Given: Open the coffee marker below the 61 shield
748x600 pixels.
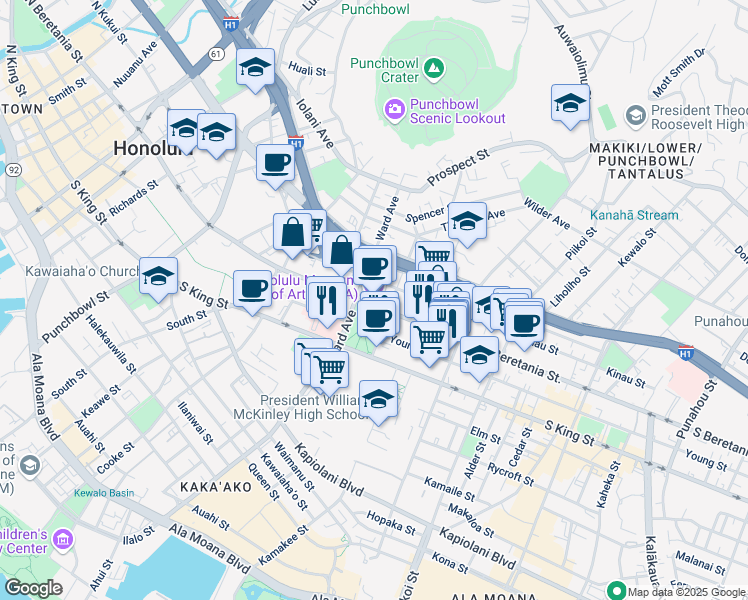Looking at the screenshot, I should pos(275,164).
